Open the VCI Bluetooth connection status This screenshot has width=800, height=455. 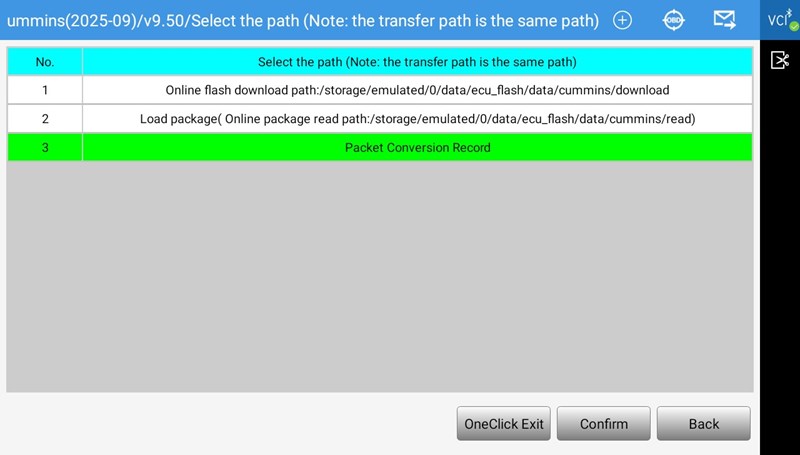point(778,20)
